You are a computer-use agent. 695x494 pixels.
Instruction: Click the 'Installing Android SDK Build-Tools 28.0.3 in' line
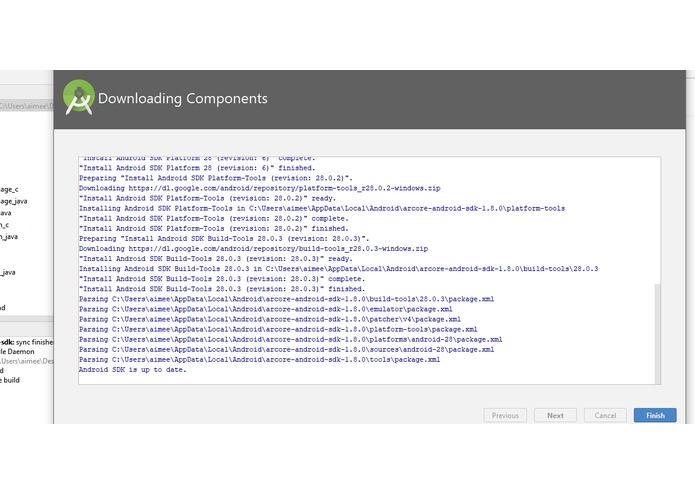click(x=339, y=269)
